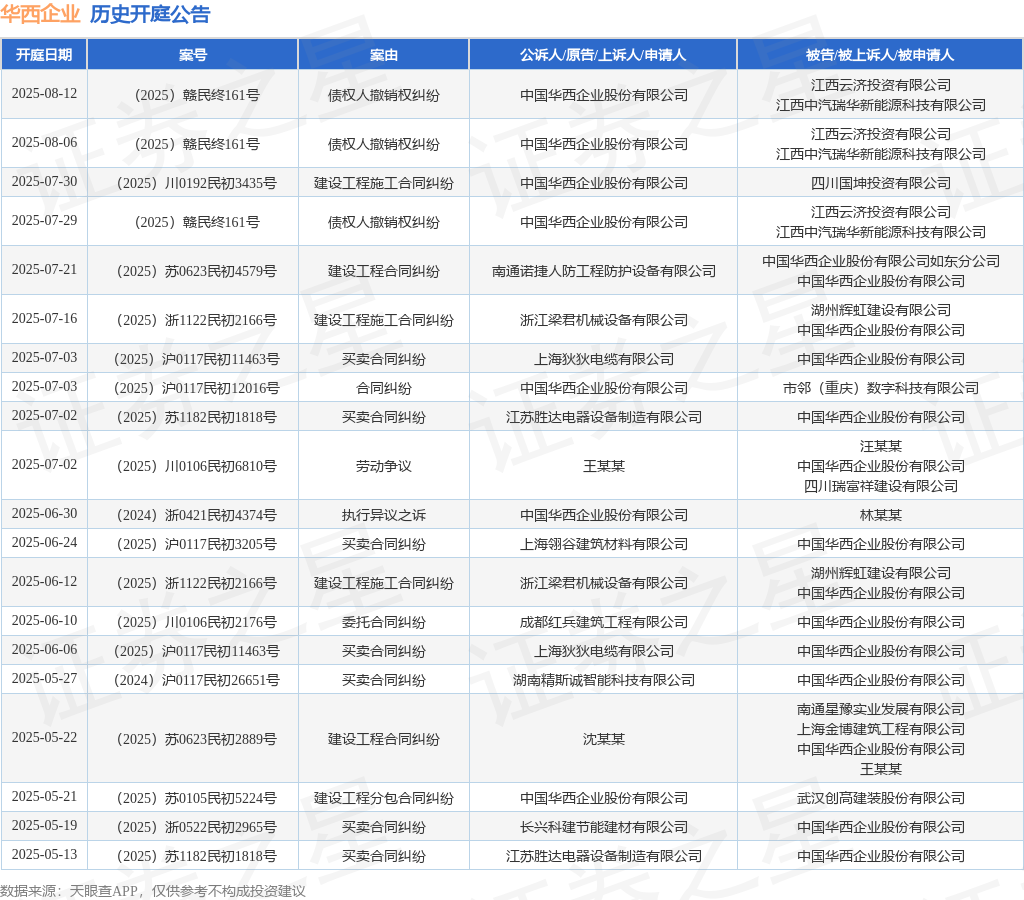Screen dimensions: 1024x900
Task: Click the date 2025-07-21
Action: click(x=44, y=270)
